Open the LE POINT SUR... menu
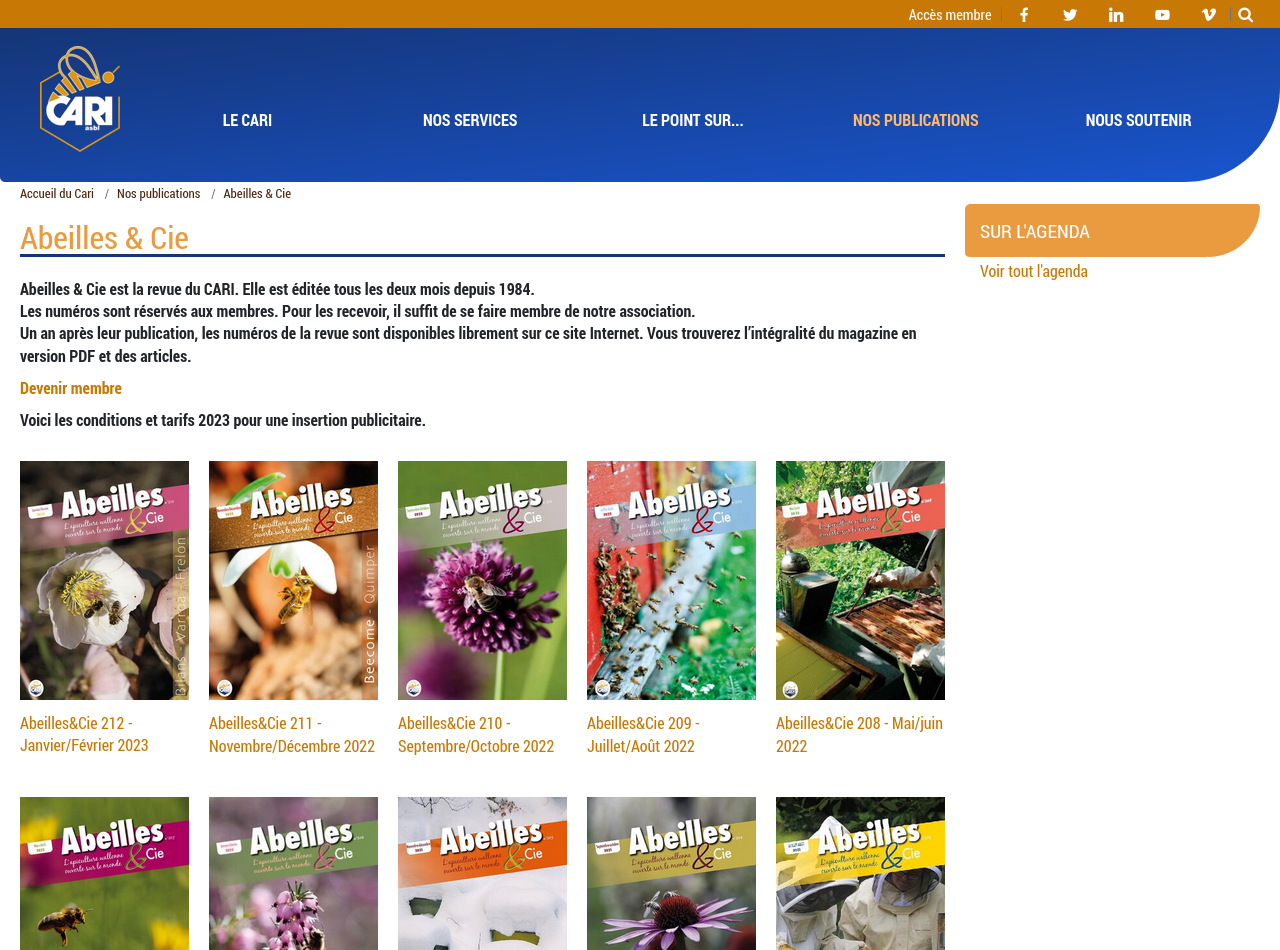 pyautogui.click(x=693, y=120)
